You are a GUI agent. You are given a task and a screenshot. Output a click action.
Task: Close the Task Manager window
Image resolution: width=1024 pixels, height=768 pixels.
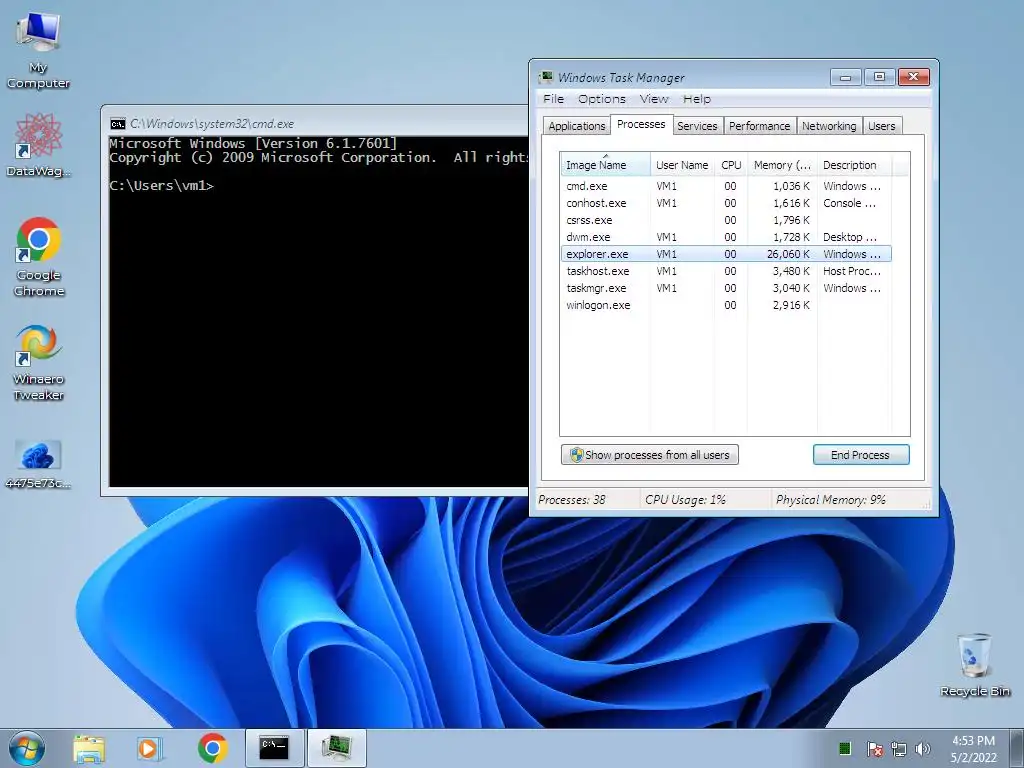914,77
